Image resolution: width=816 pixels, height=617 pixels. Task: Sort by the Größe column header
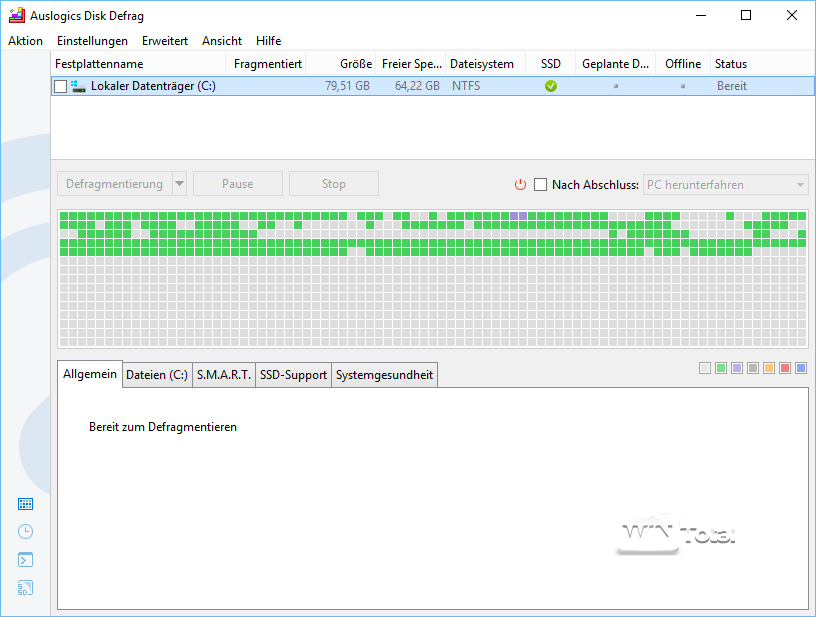pyautogui.click(x=341, y=64)
